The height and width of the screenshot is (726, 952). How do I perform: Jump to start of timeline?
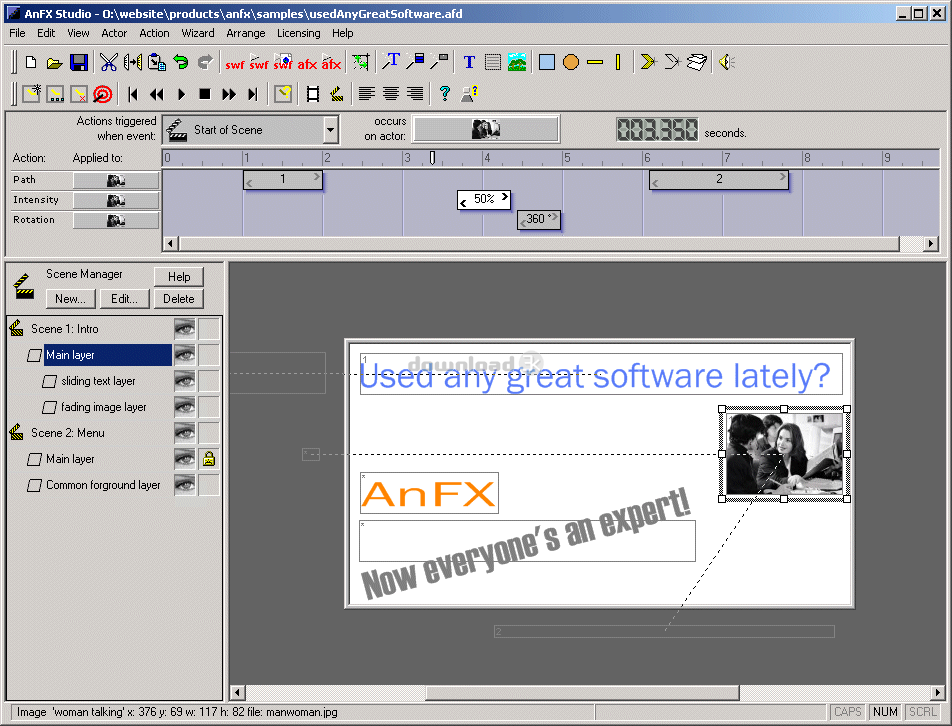pos(133,94)
